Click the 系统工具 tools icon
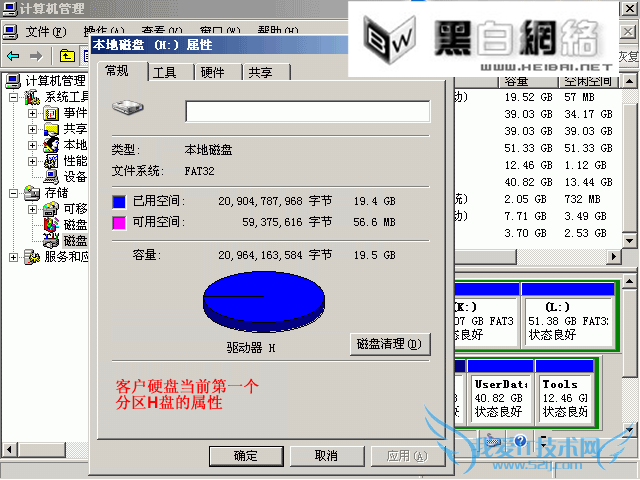This screenshot has width=640, height=480. coord(32,97)
